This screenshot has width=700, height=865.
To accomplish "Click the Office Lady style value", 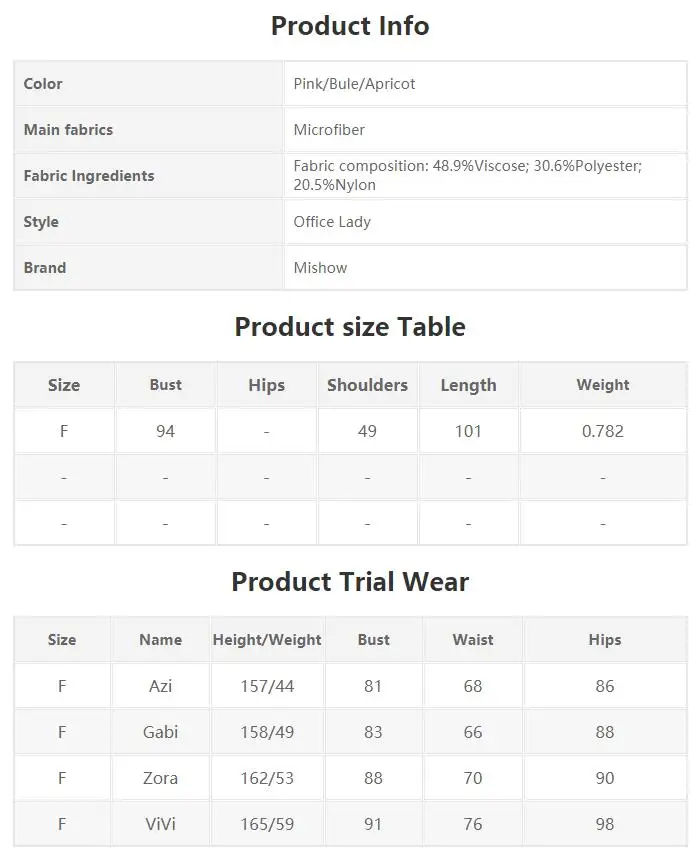I will point(332,222).
